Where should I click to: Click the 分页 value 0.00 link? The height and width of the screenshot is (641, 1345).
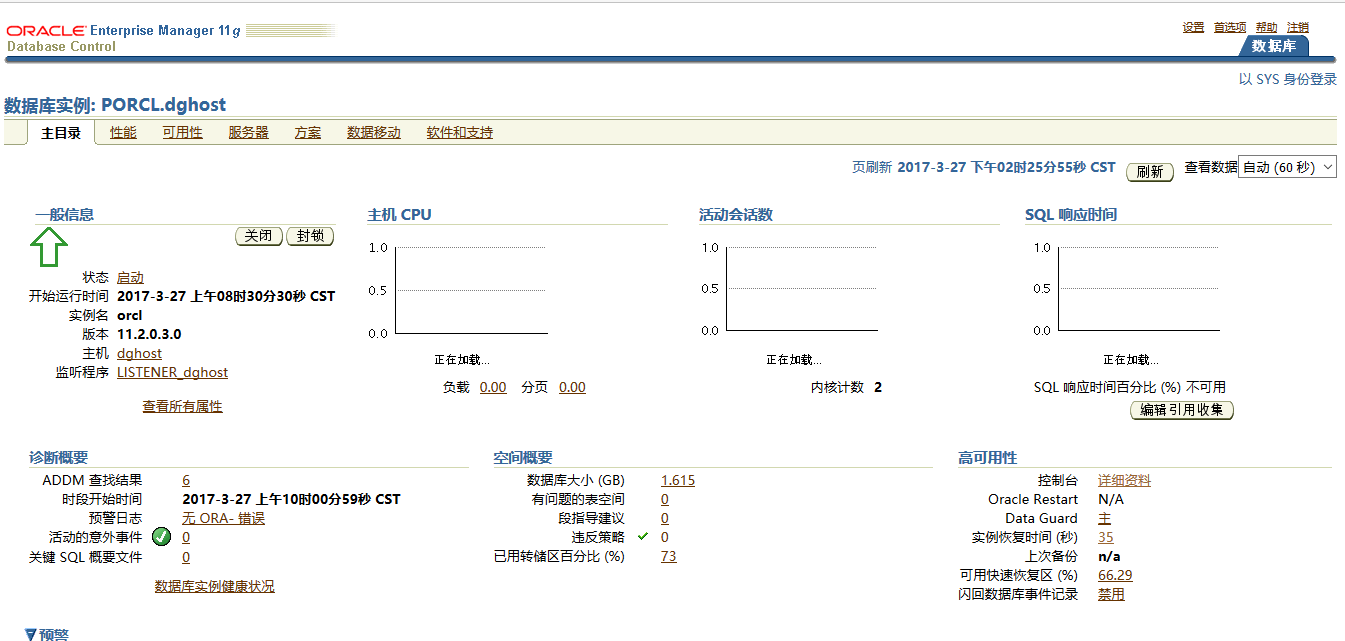(x=572, y=387)
